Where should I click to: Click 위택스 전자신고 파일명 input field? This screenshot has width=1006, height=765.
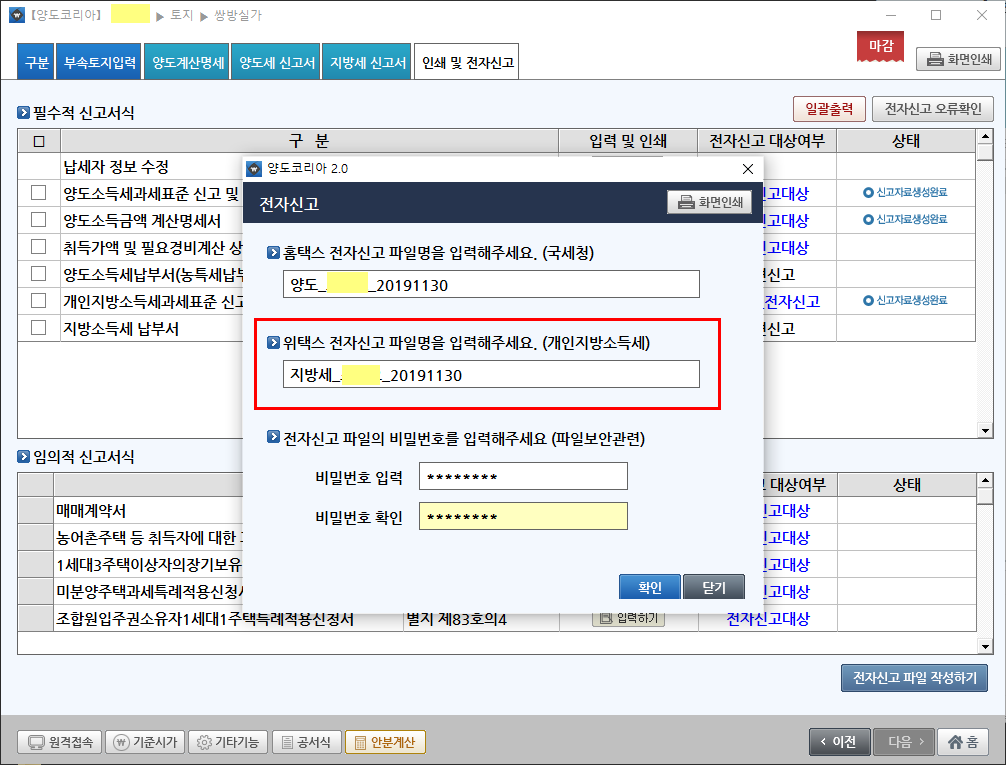tap(491, 374)
